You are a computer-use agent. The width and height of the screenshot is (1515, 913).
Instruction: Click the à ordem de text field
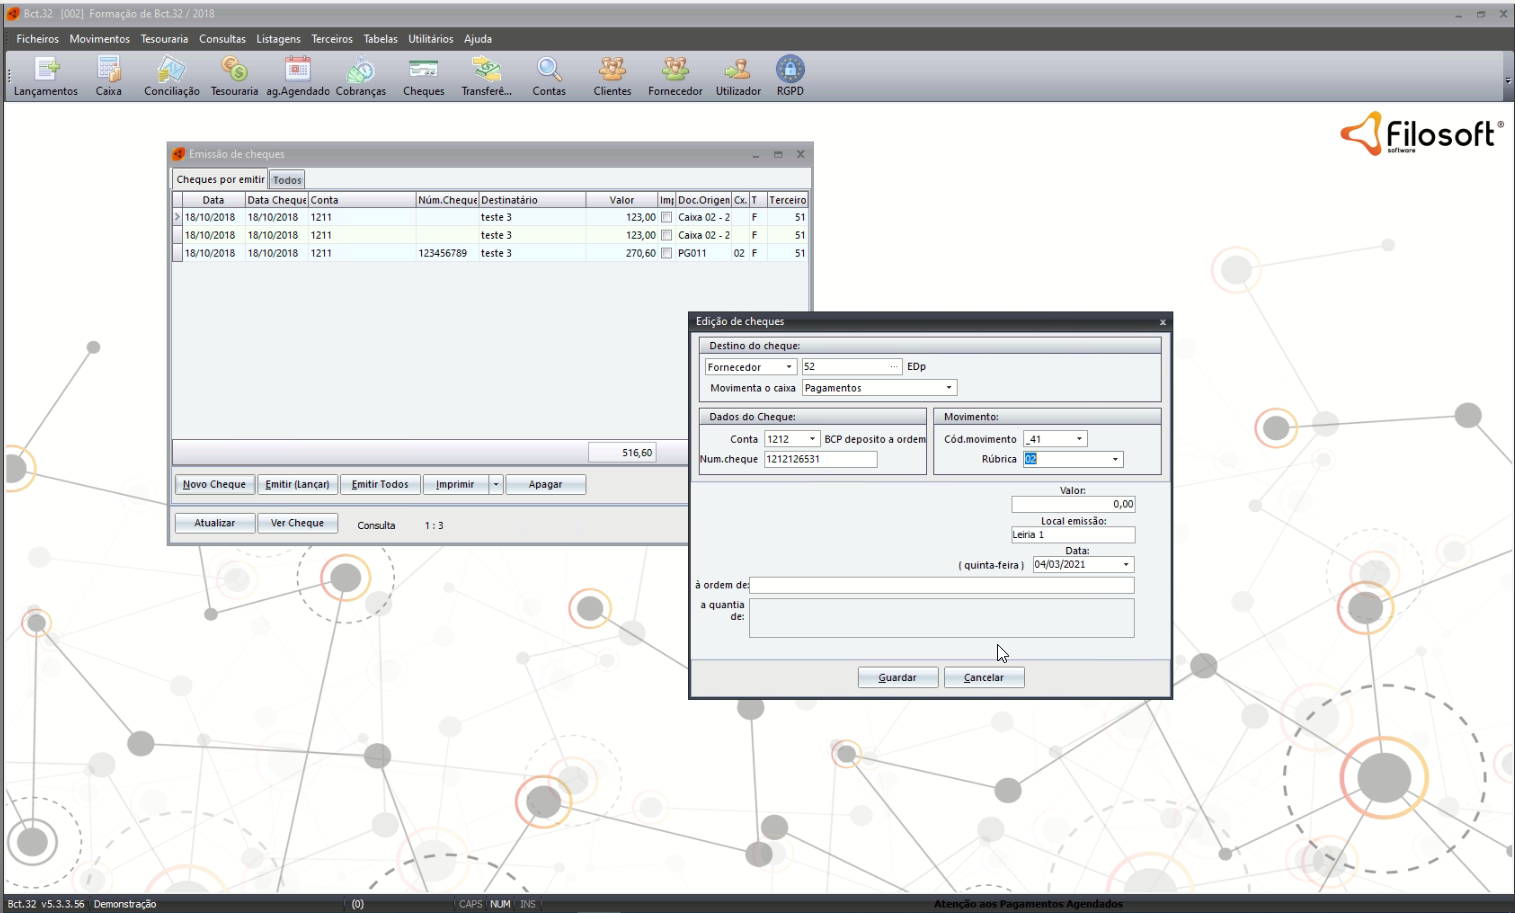[941, 585]
